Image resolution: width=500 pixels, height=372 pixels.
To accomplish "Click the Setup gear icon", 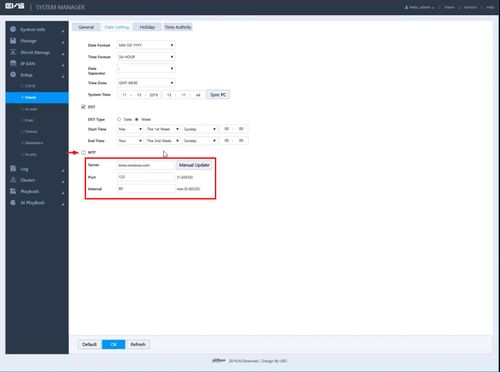I will tap(13, 75).
